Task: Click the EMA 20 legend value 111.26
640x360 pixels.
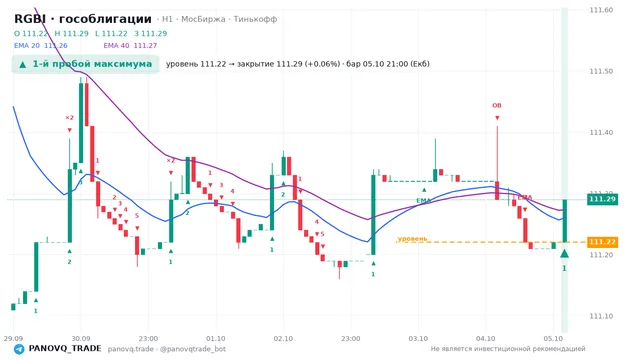Action: (x=56, y=45)
